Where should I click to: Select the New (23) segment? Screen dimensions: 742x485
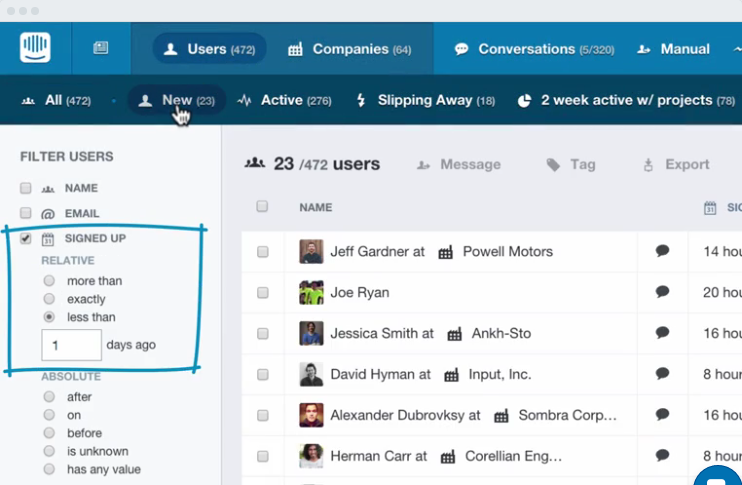tap(177, 100)
